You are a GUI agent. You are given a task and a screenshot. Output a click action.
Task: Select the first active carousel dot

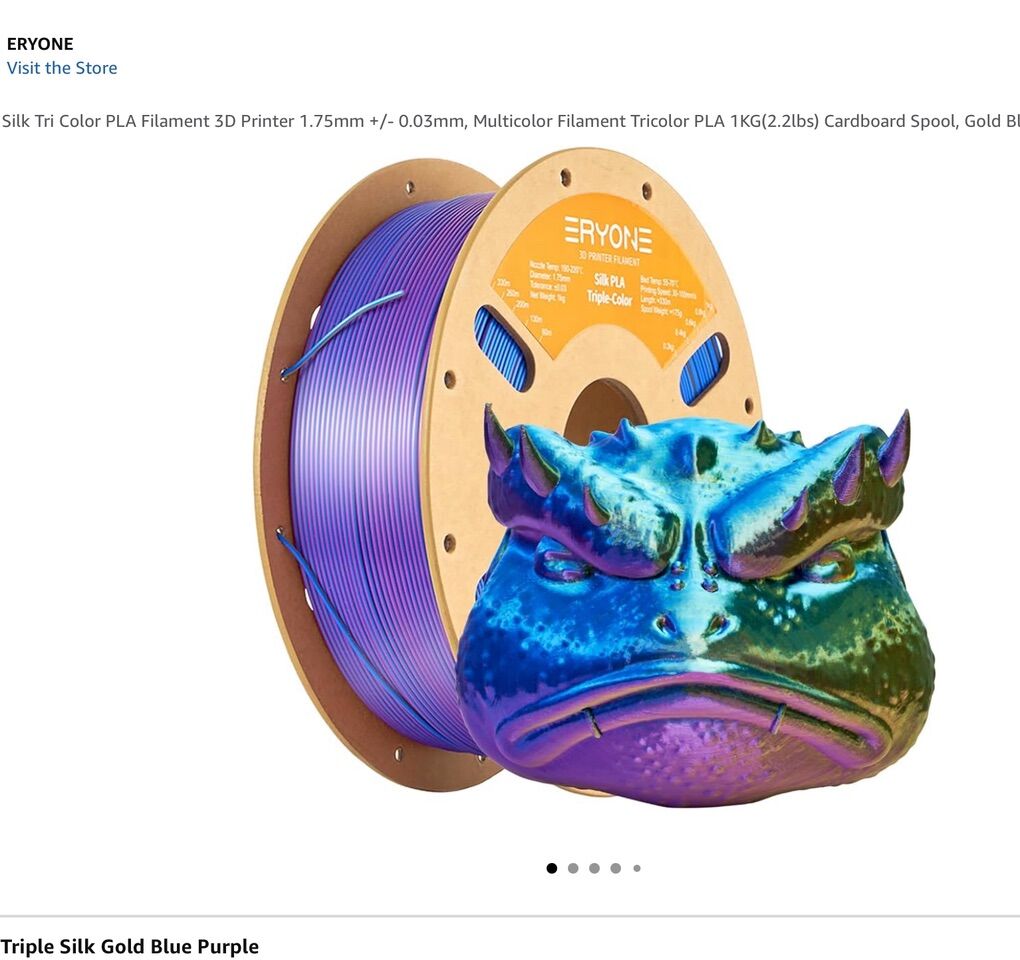pyautogui.click(x=552, y=868)
